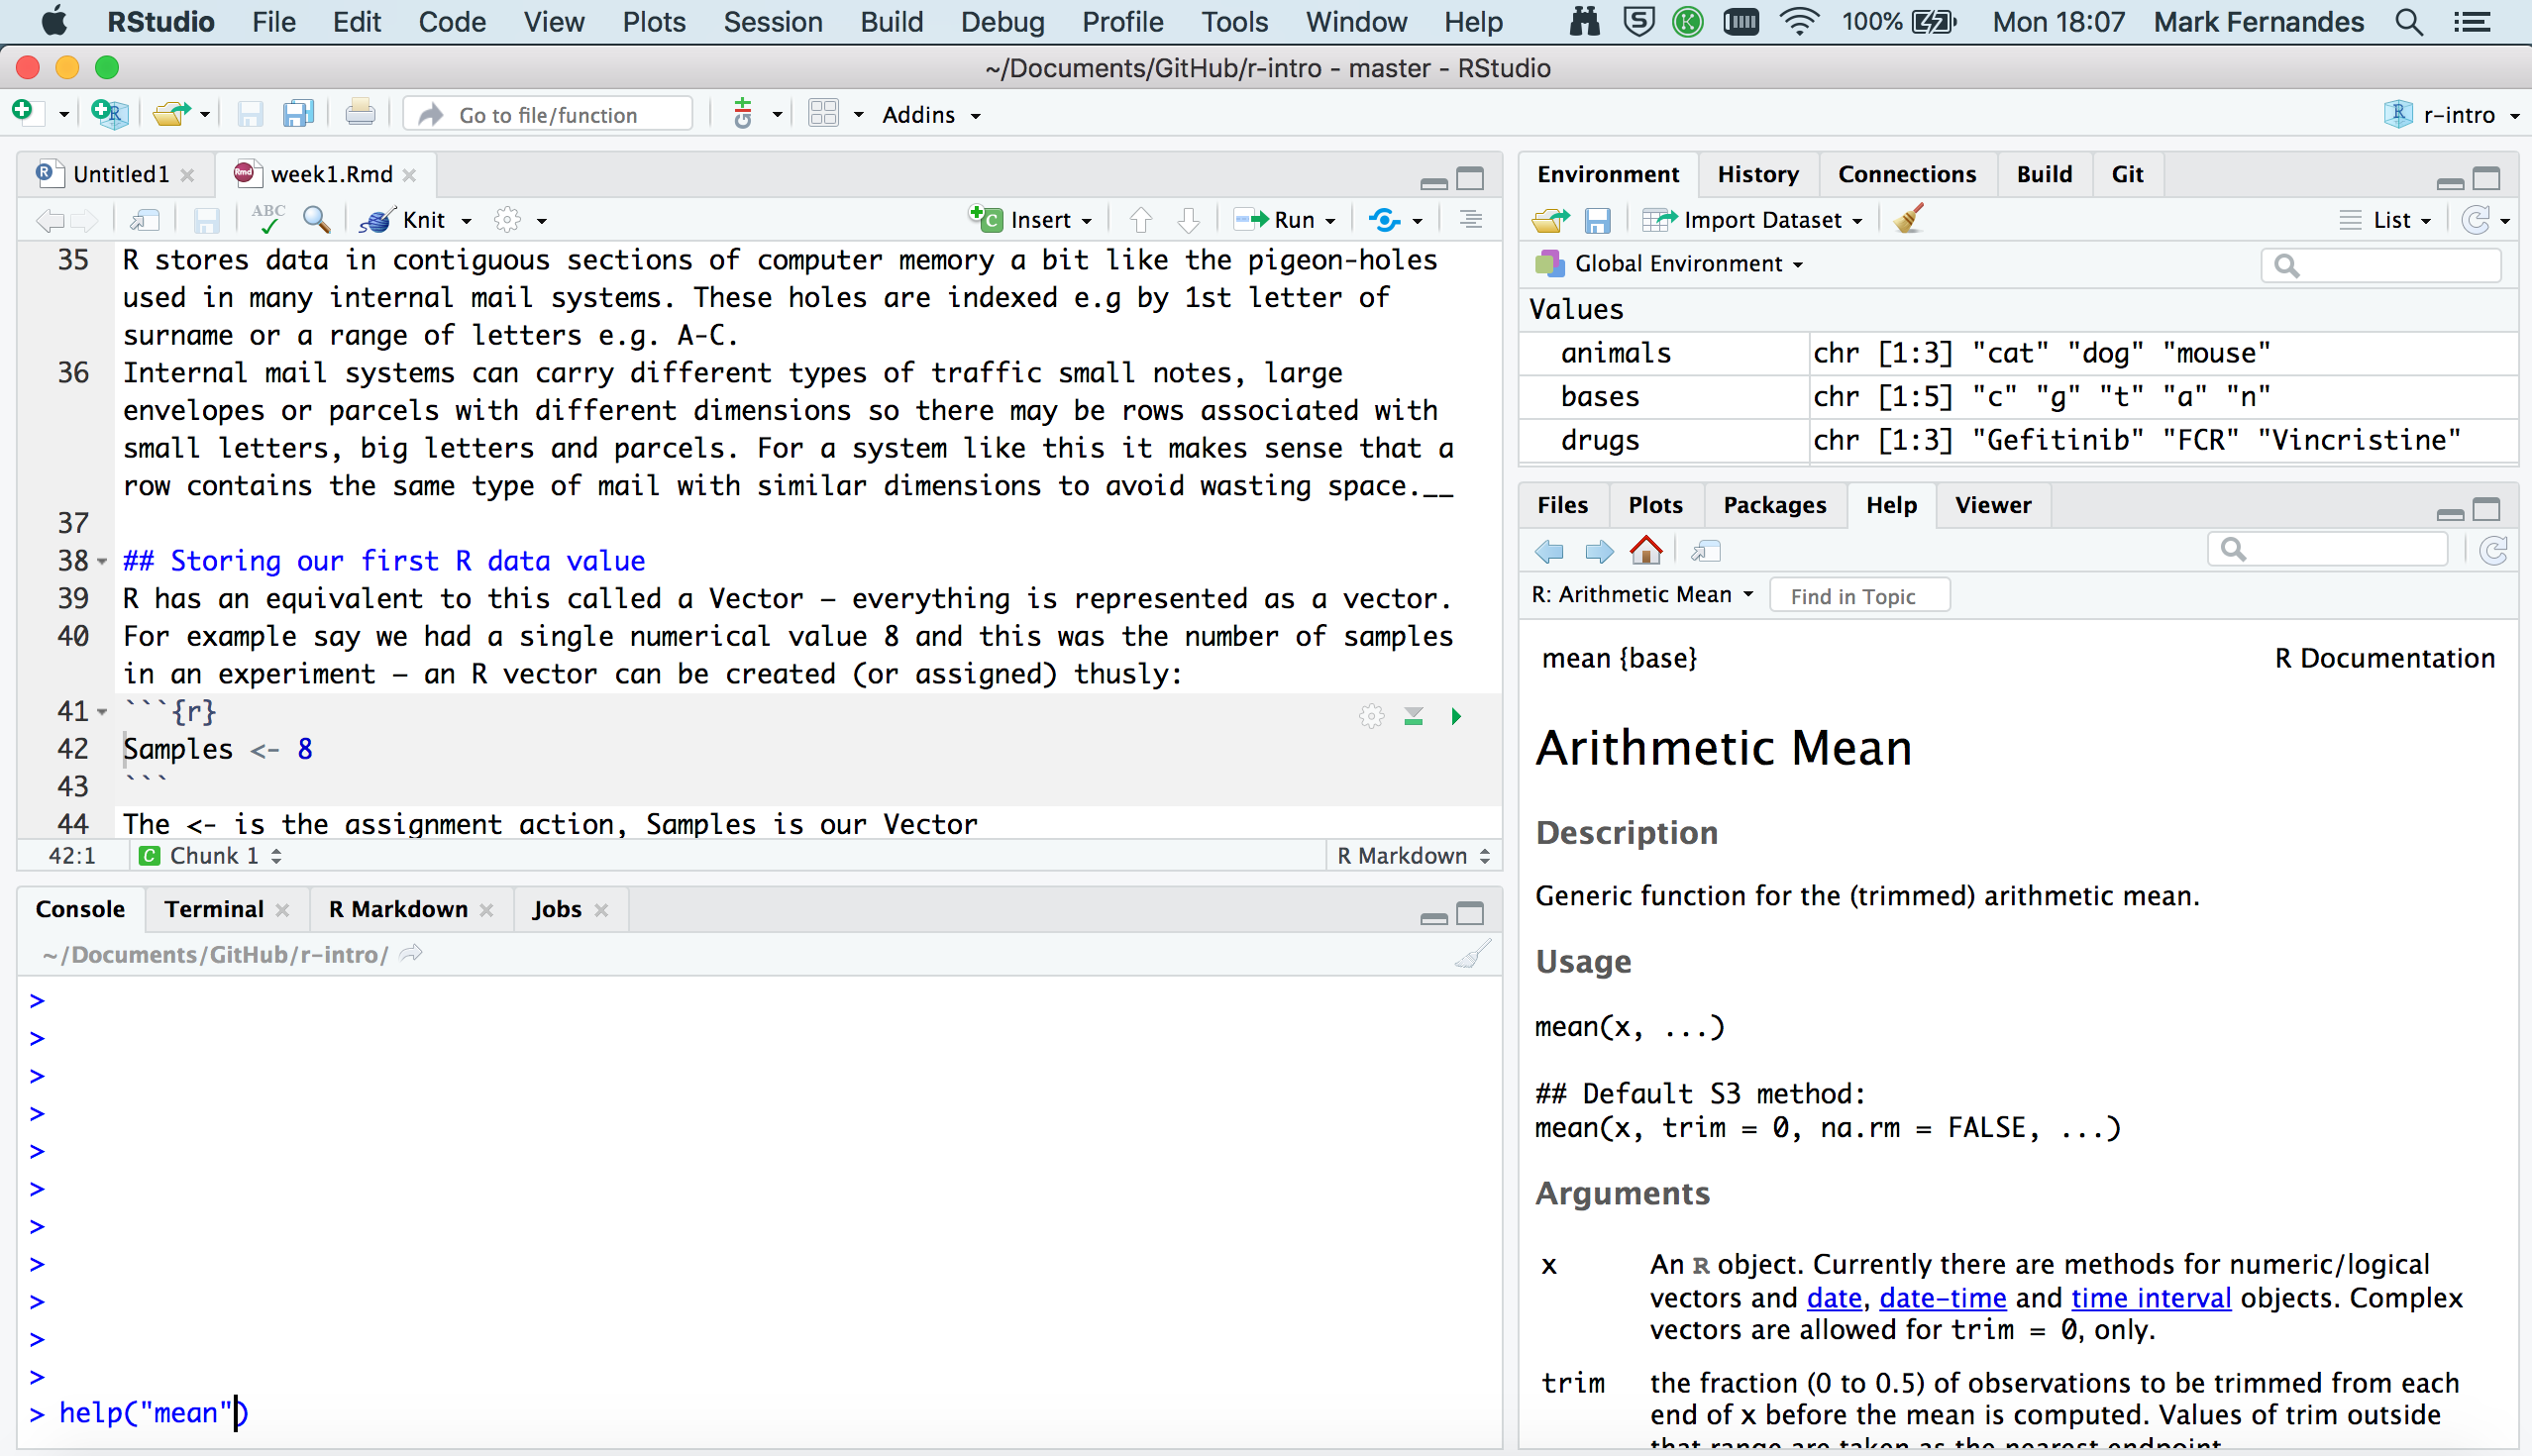The image size is (2532, 1456).
Task: Switch to the History tab
Action: coord(1757,174)
